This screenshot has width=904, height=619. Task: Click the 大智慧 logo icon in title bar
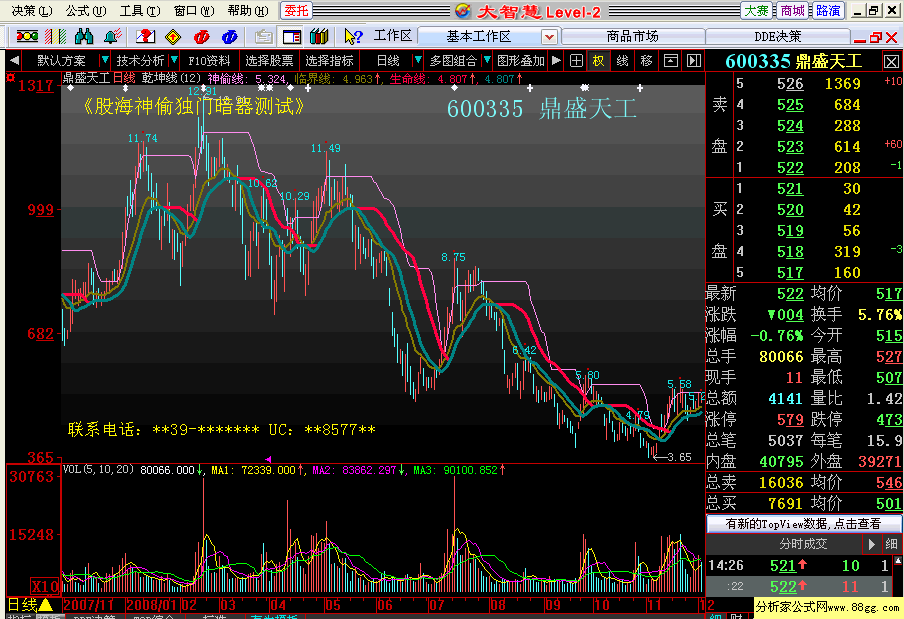pyautogui.click(x=462, y=11)
